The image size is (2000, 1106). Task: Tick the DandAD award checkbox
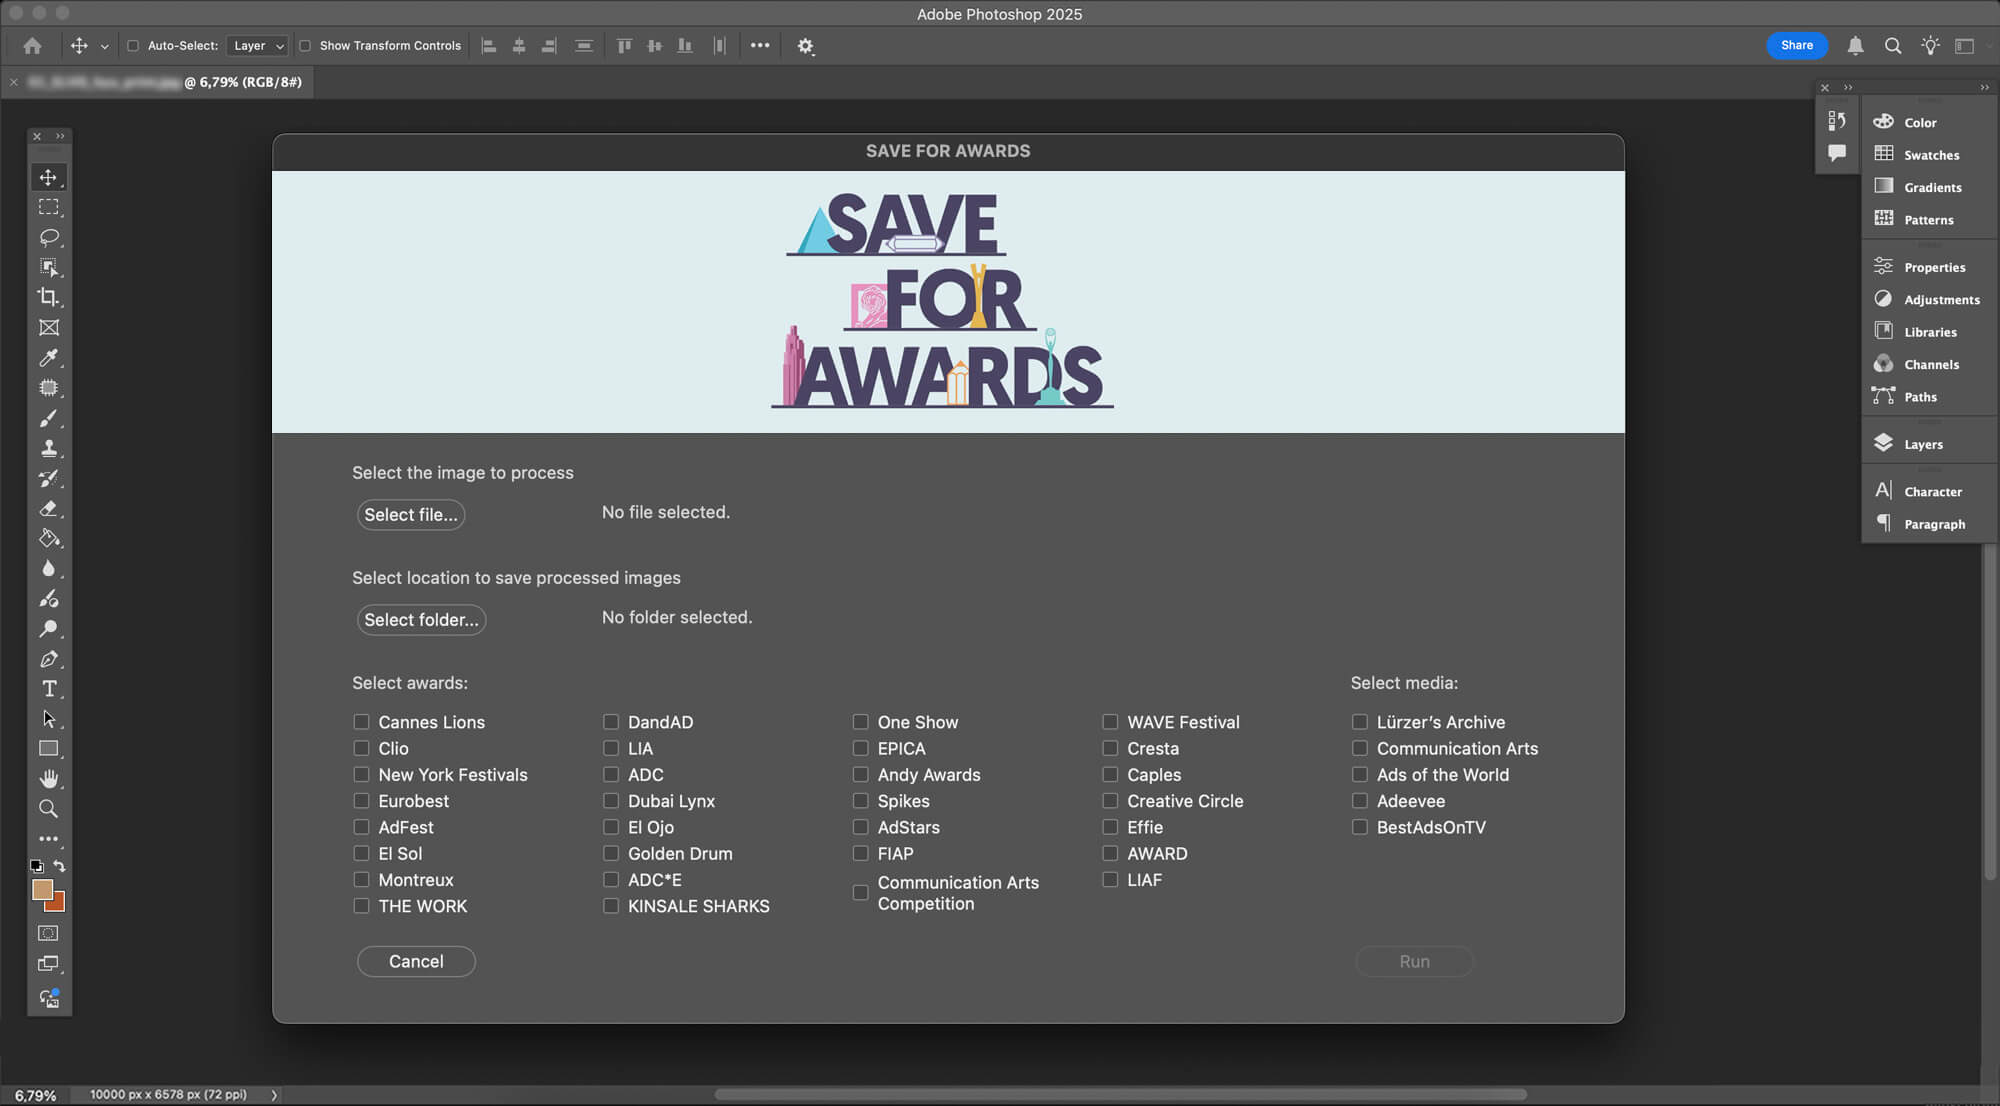pyautogui.click(x=611, y=722)
